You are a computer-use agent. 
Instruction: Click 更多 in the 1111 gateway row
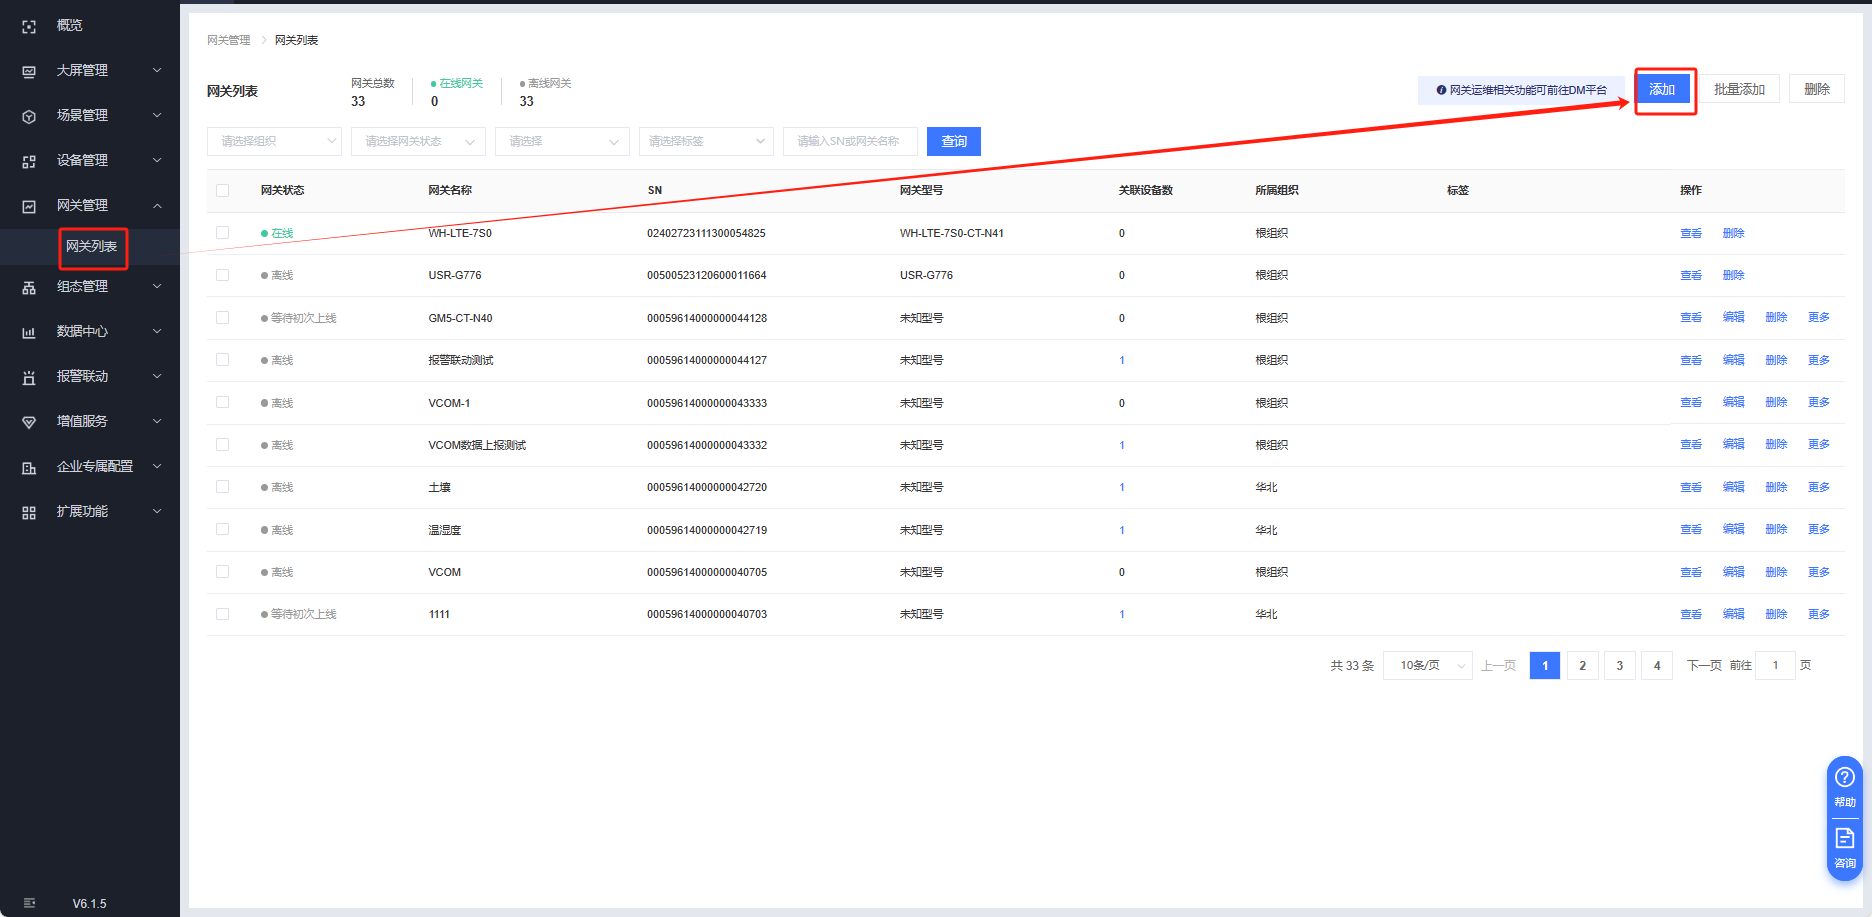pos(1819,614)
